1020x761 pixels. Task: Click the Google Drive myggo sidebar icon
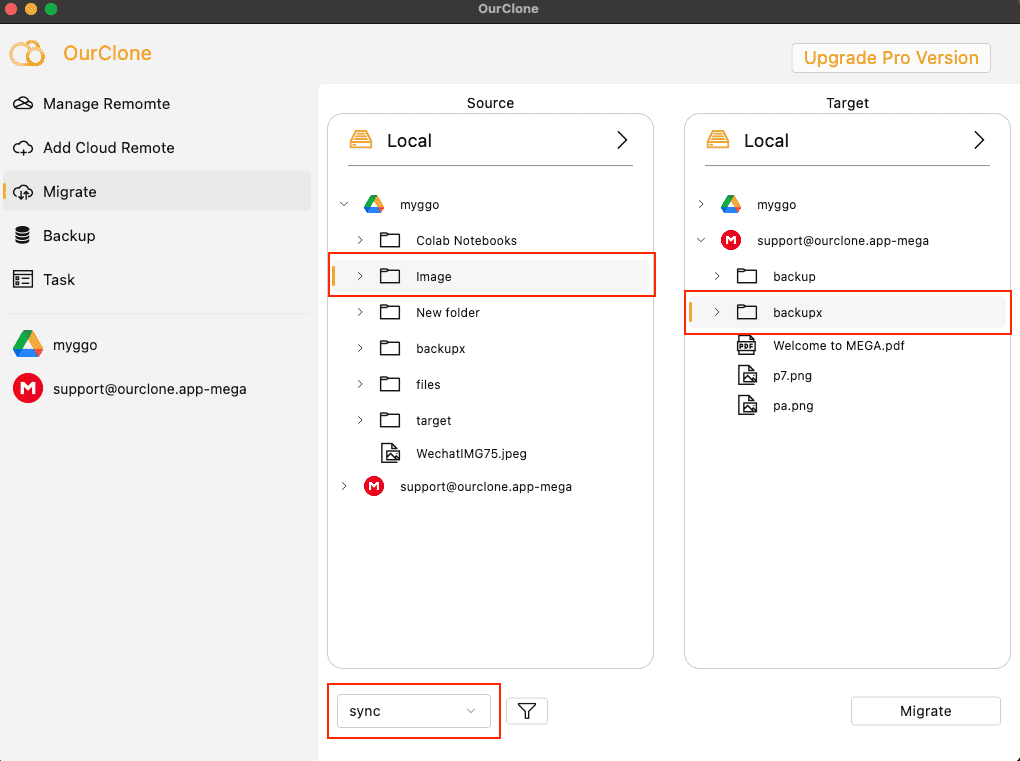click(x=27, y=345)
